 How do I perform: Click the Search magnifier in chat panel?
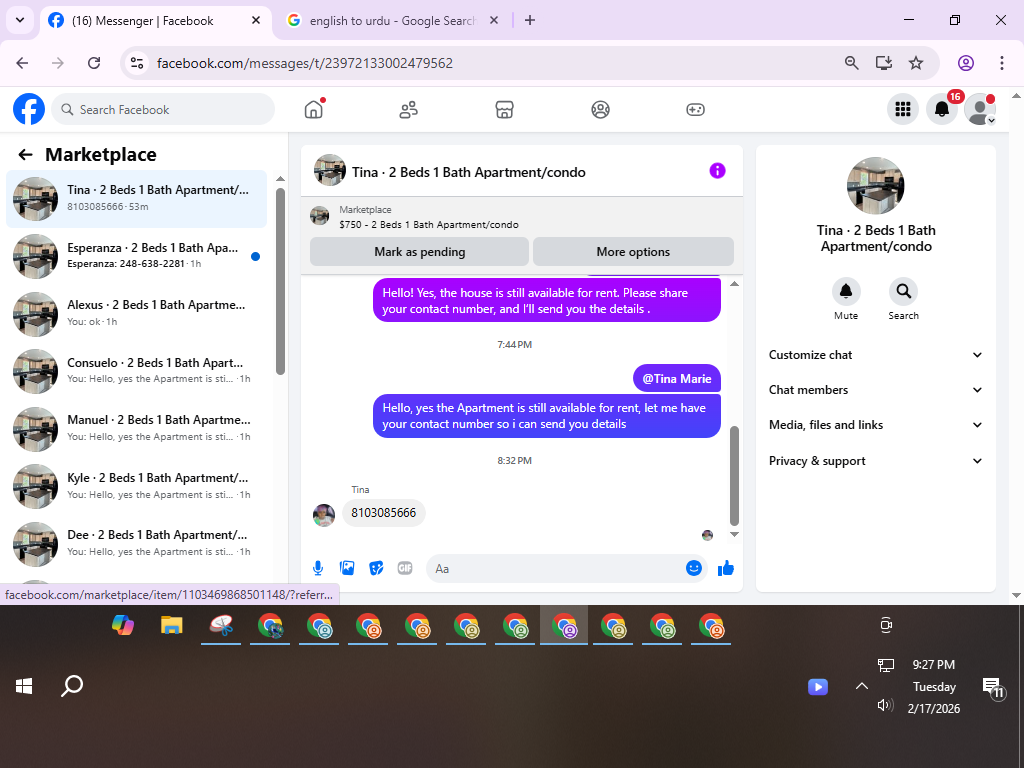pos(903,291)
